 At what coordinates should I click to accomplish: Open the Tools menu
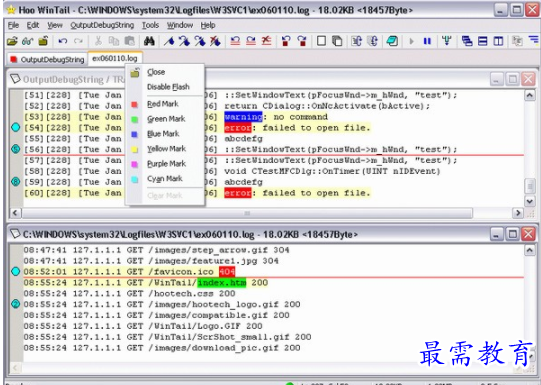click(x=150, y=25)
